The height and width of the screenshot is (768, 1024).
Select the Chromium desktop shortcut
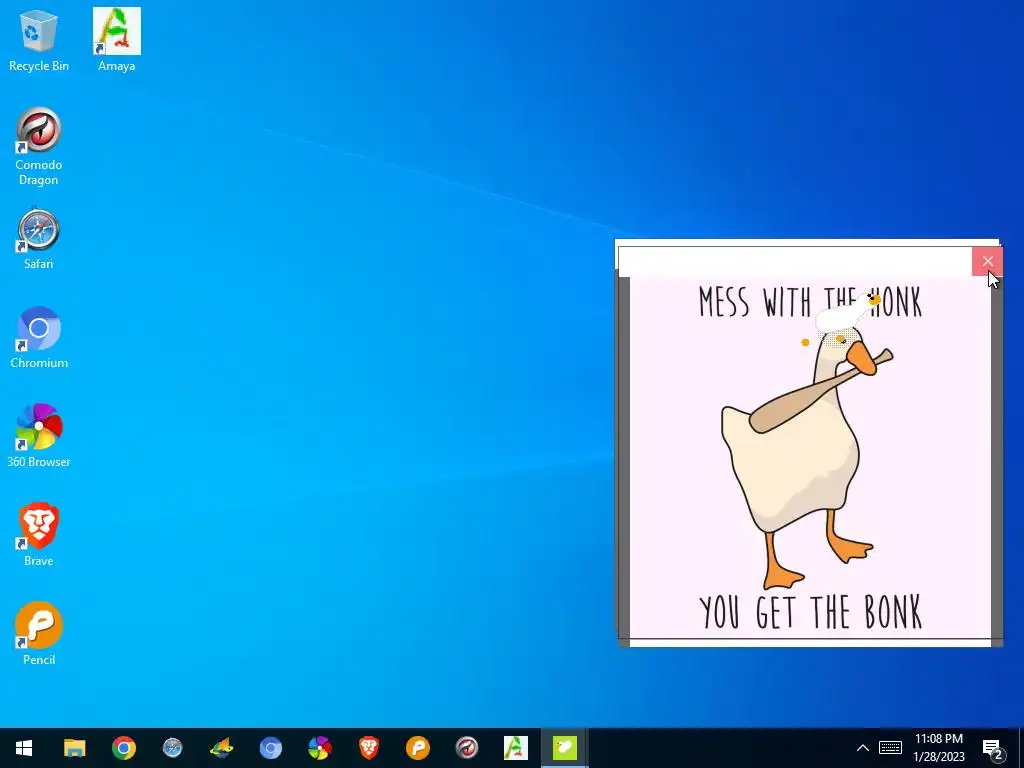point(39,338)
